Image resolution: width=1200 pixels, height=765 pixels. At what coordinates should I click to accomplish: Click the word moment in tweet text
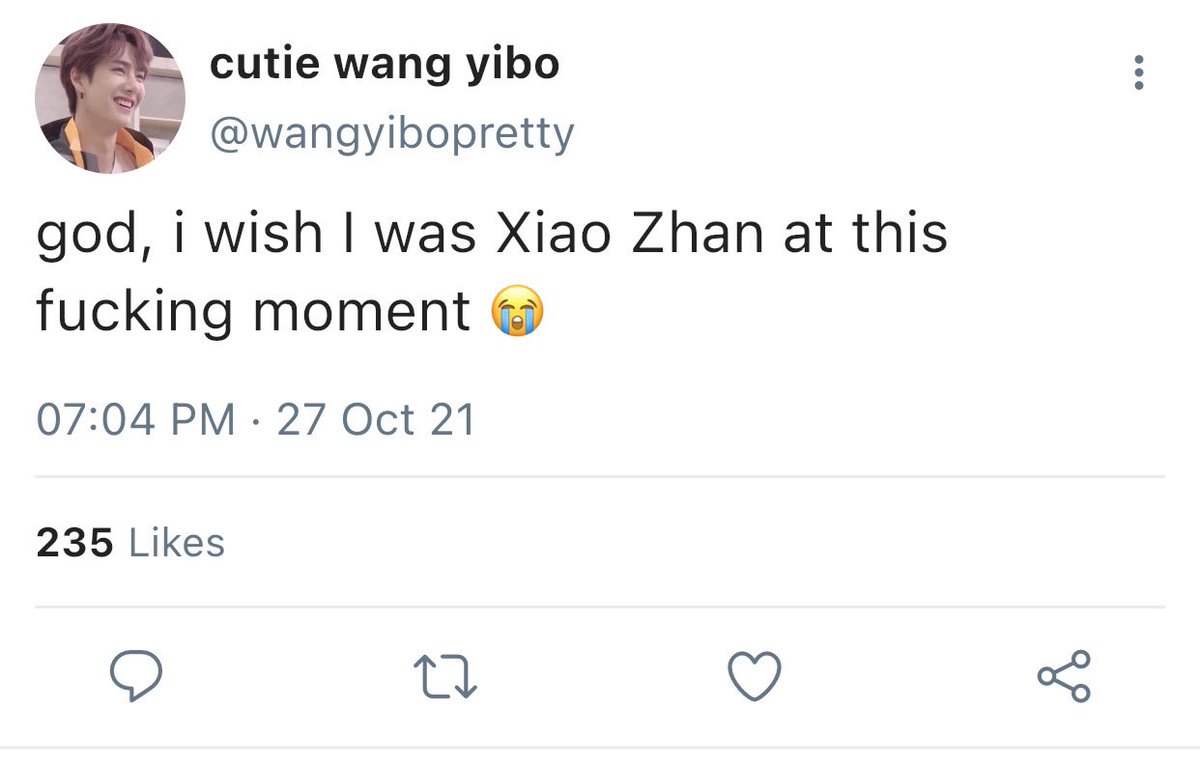click(361, 313)
